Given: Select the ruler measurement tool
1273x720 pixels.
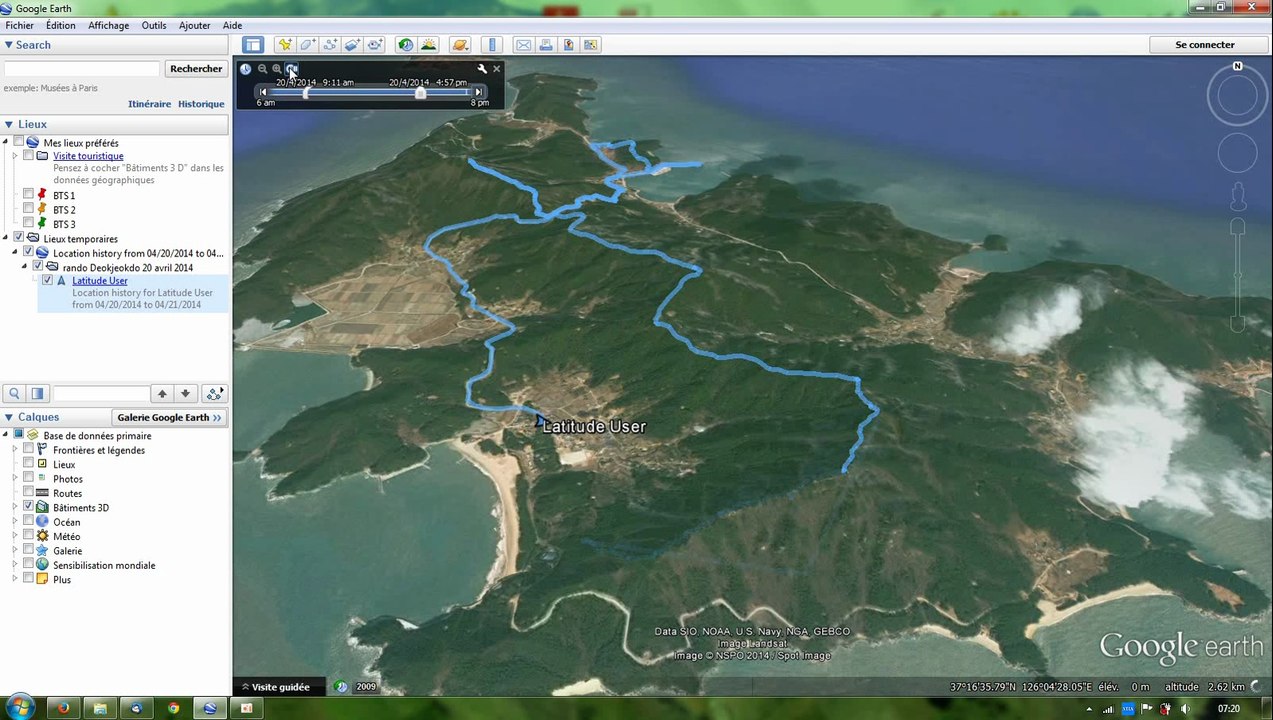Looking at the screenshot, I should point(491,45).
